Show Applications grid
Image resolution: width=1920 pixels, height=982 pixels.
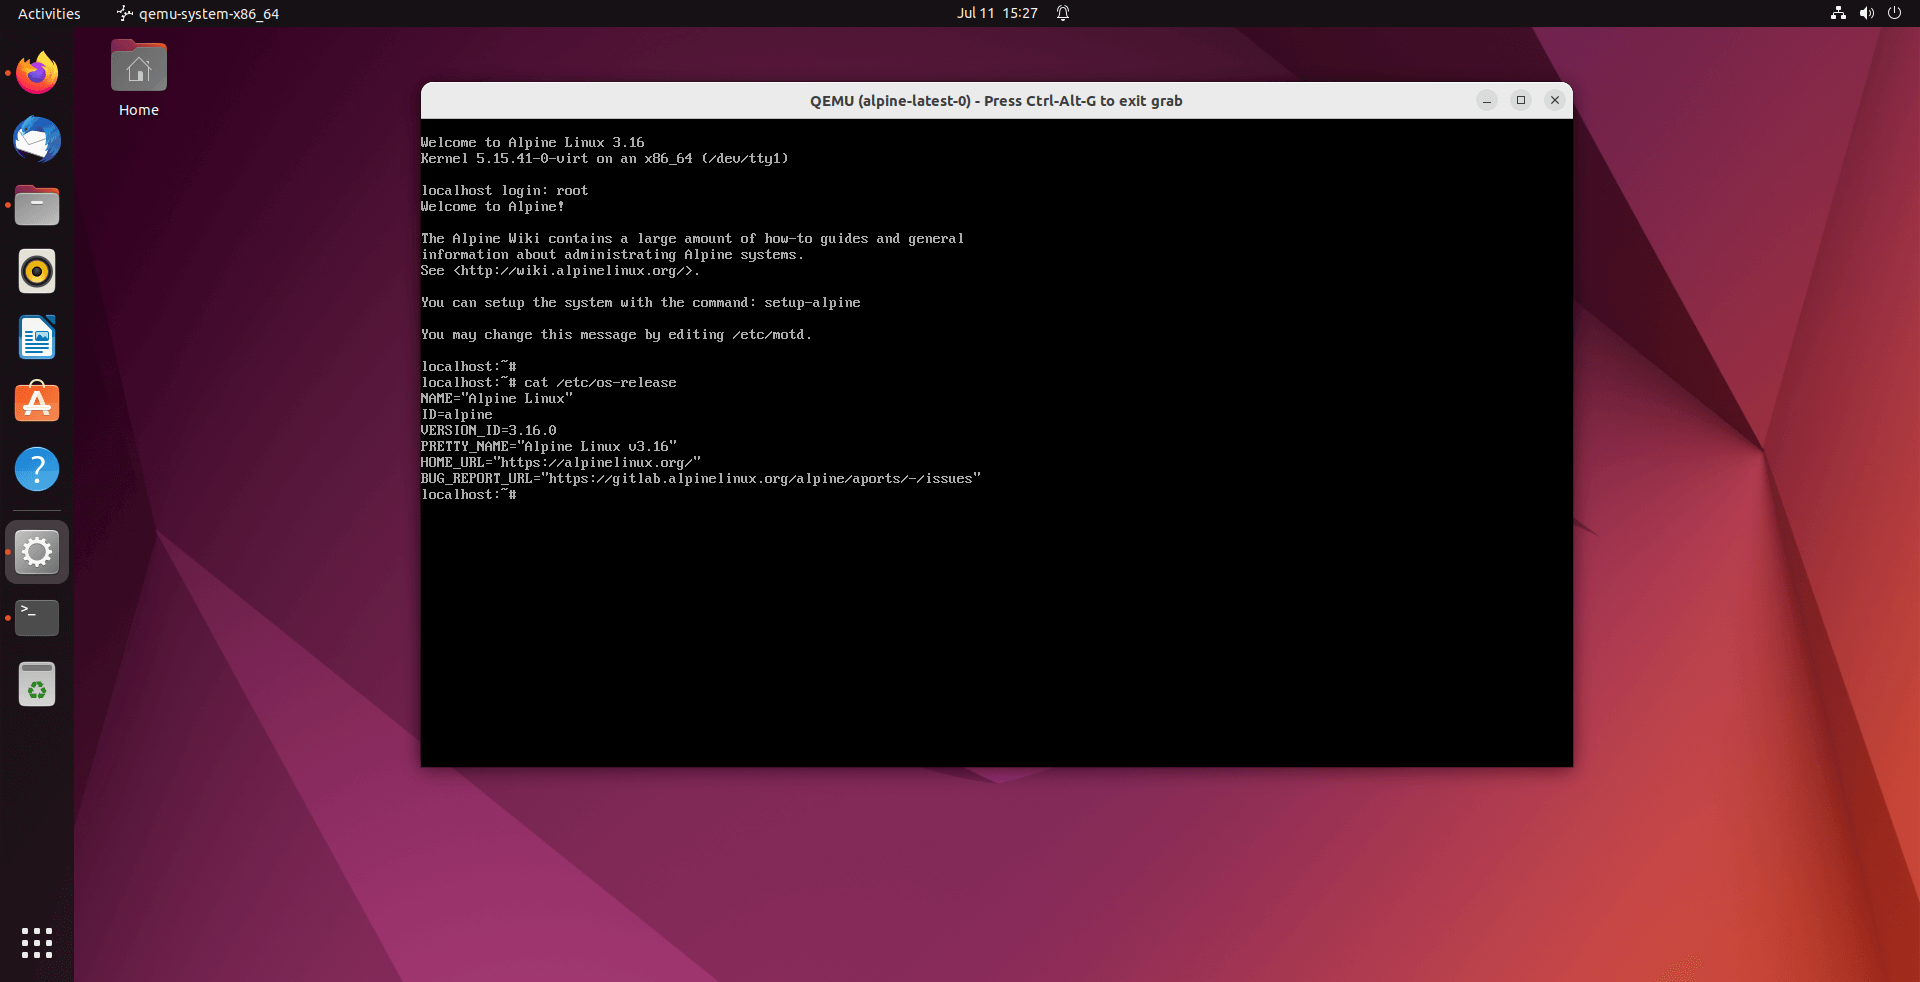[37, 943]
